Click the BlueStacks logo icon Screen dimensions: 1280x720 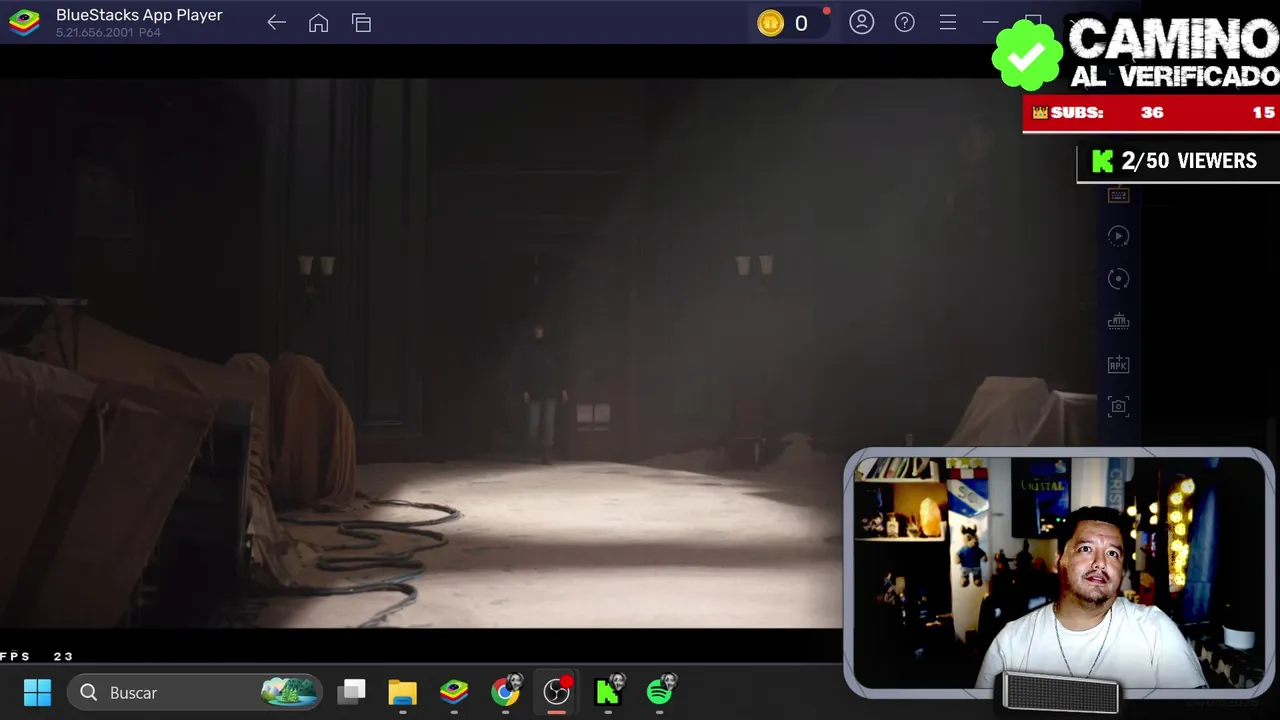click(x=24, y=23)
